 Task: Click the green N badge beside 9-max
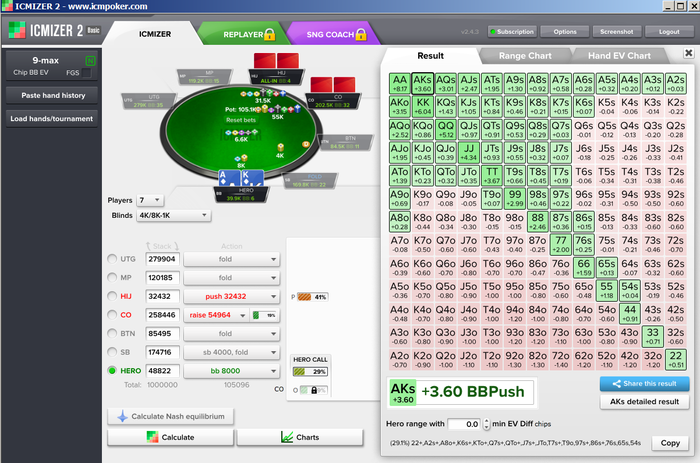(x=90, y=60)
